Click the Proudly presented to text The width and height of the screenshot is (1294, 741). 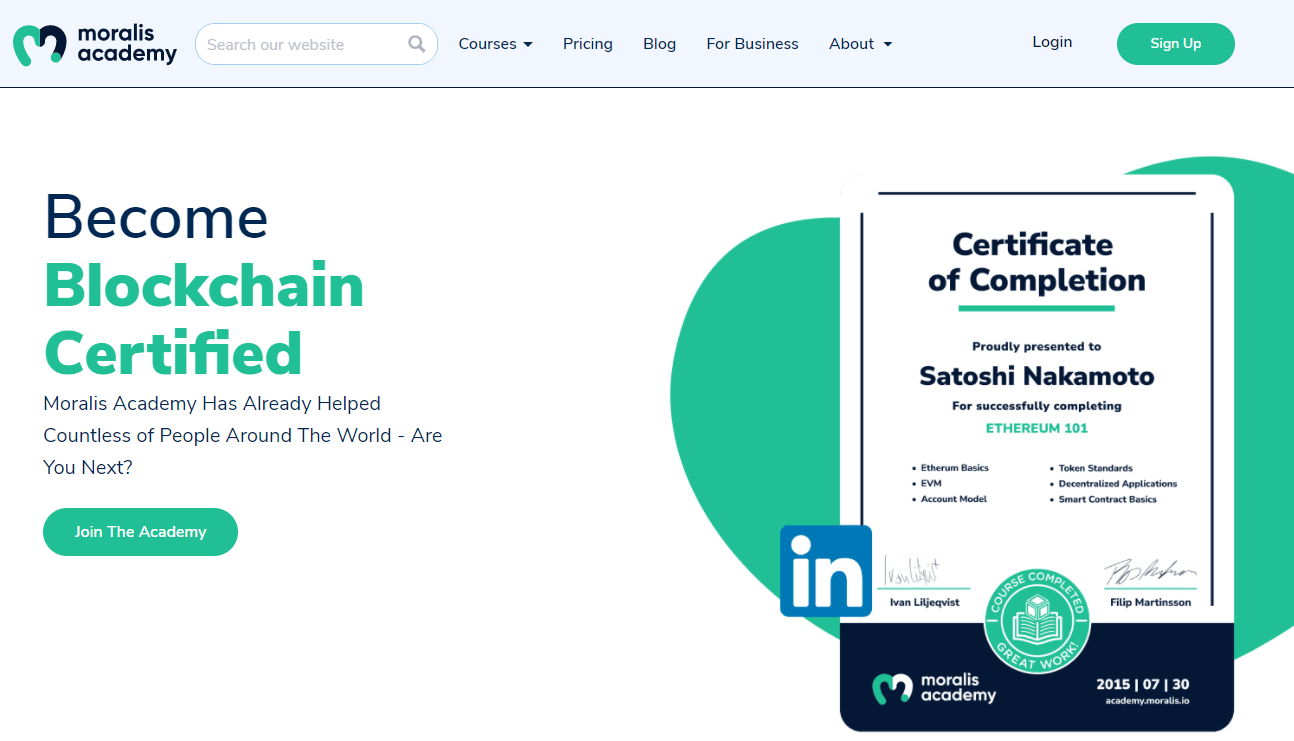click(x=1037, y=347)
